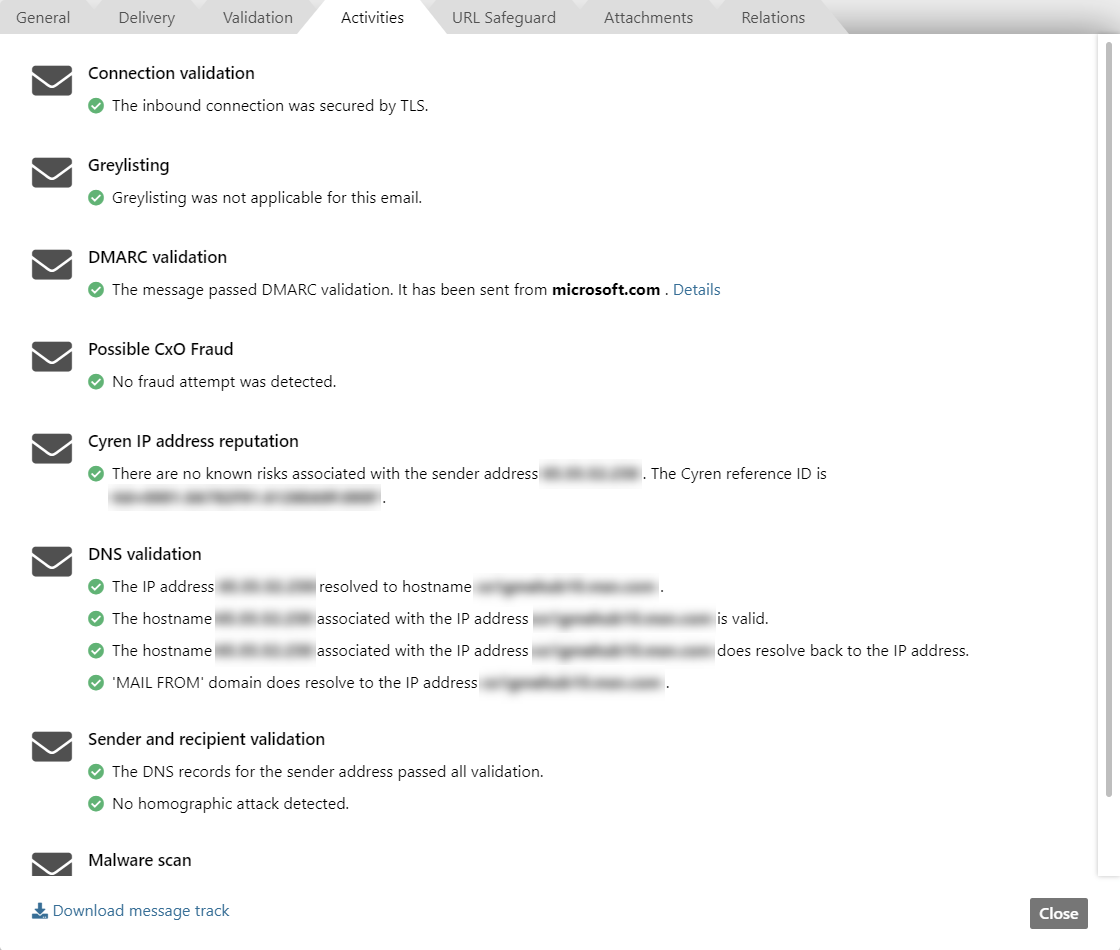The width and height of the screenshot is (1120, 950).
Task: Open the Relations tab
Action: (773, 17)
